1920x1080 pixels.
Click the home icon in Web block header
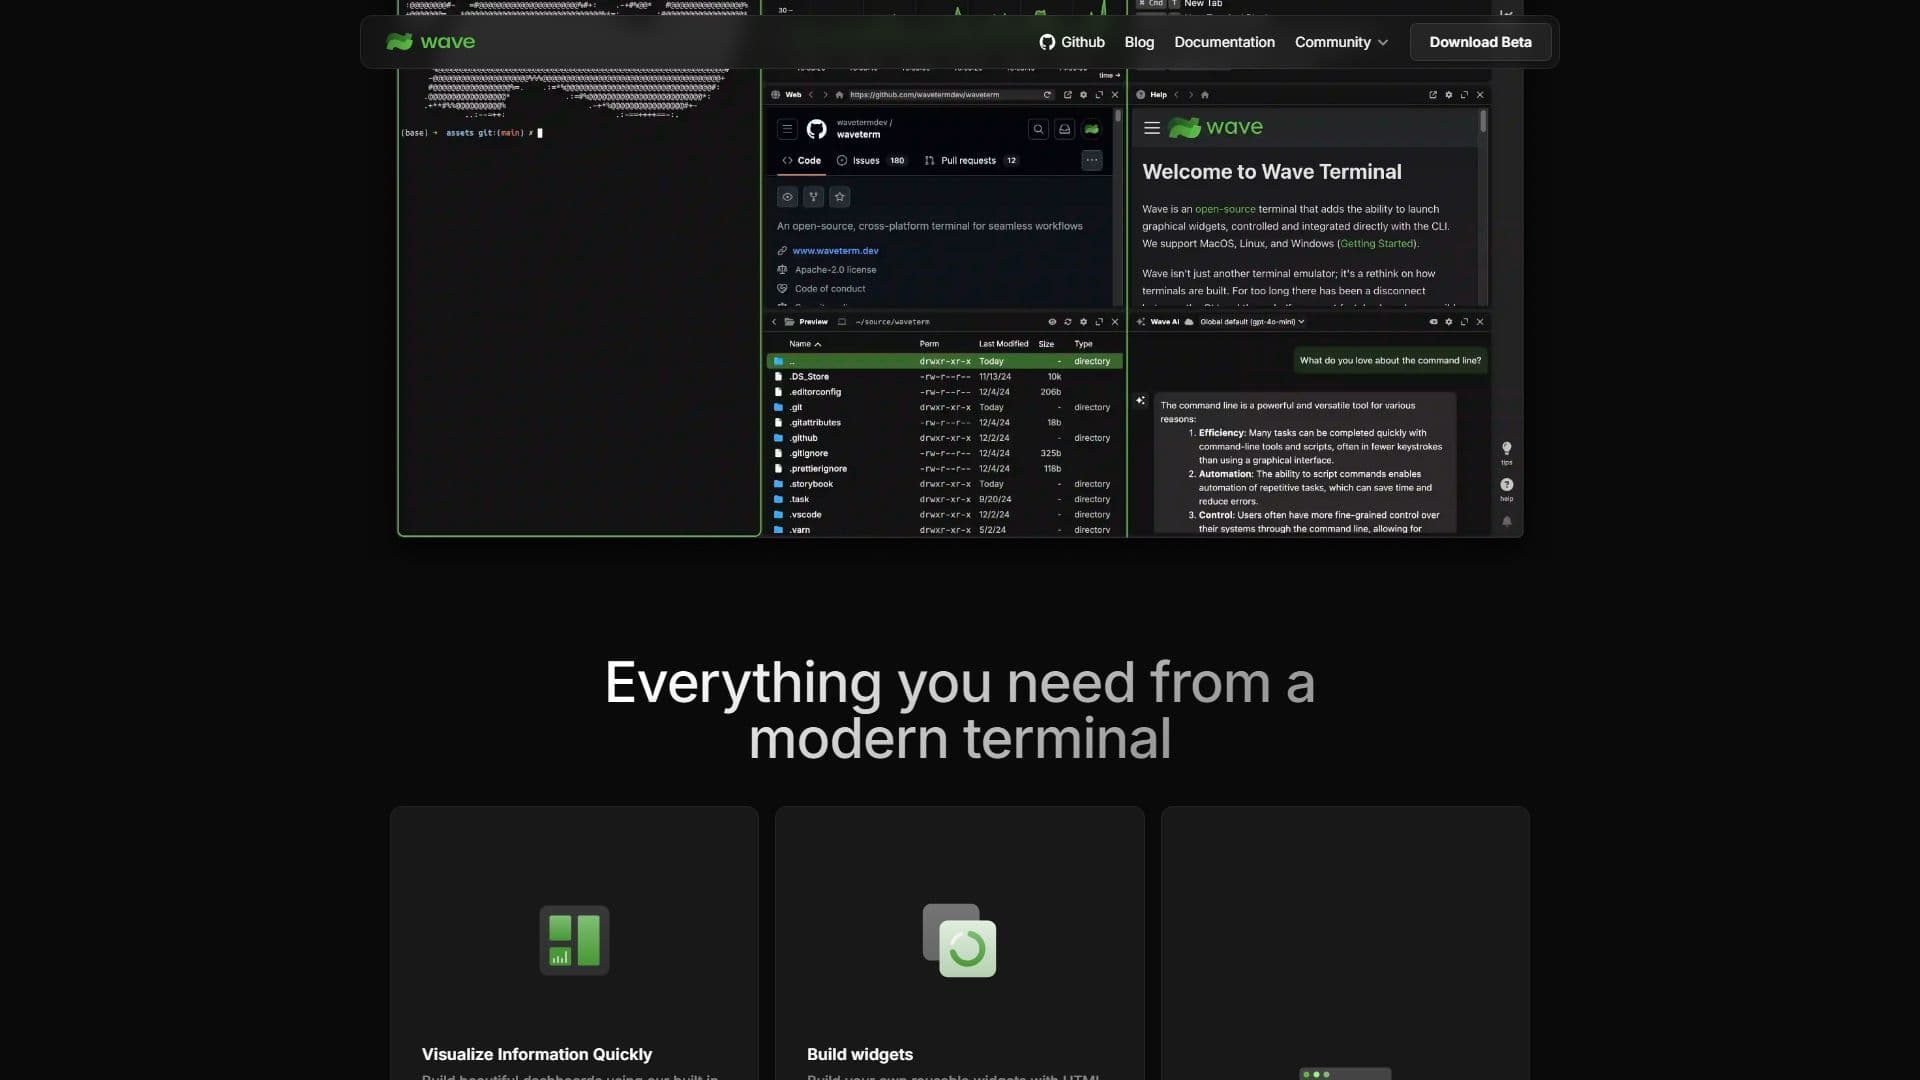click(839, 95)
